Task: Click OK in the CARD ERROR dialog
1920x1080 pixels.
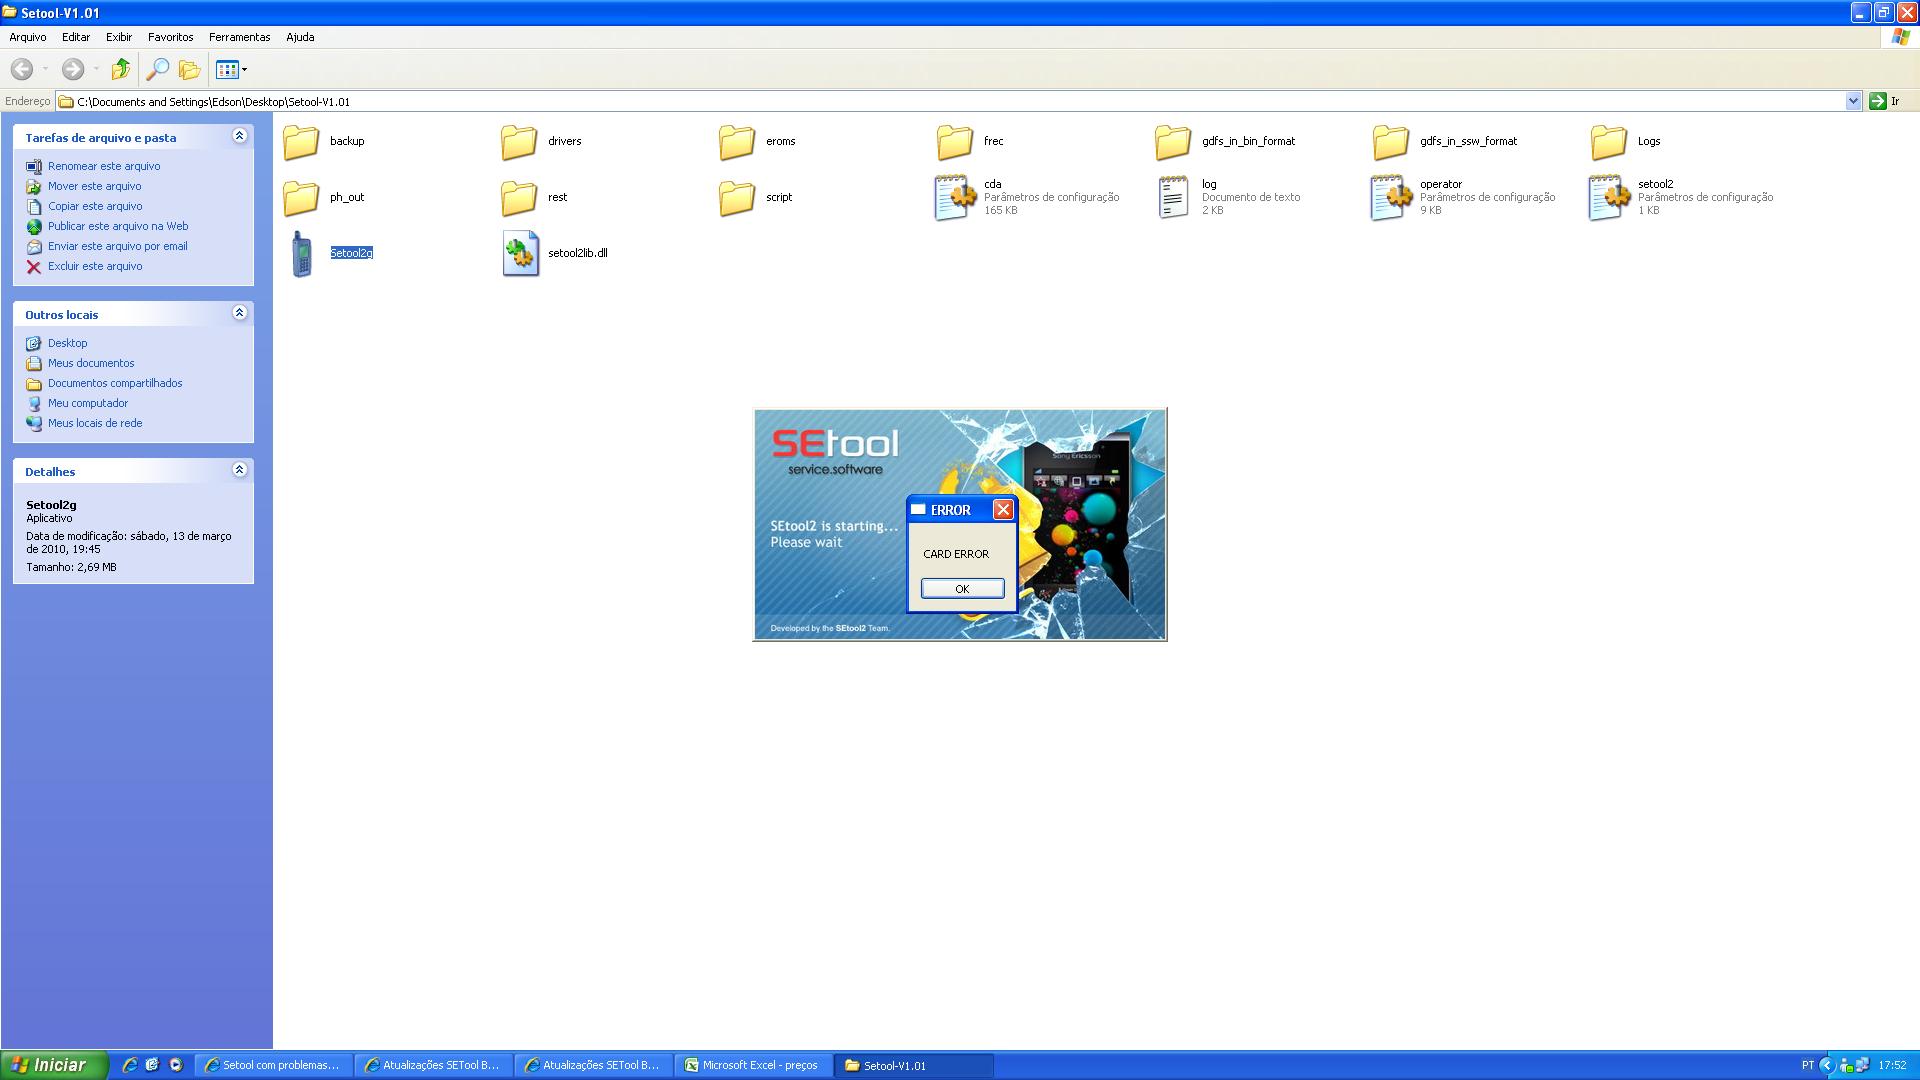Action: click(962, 589)
